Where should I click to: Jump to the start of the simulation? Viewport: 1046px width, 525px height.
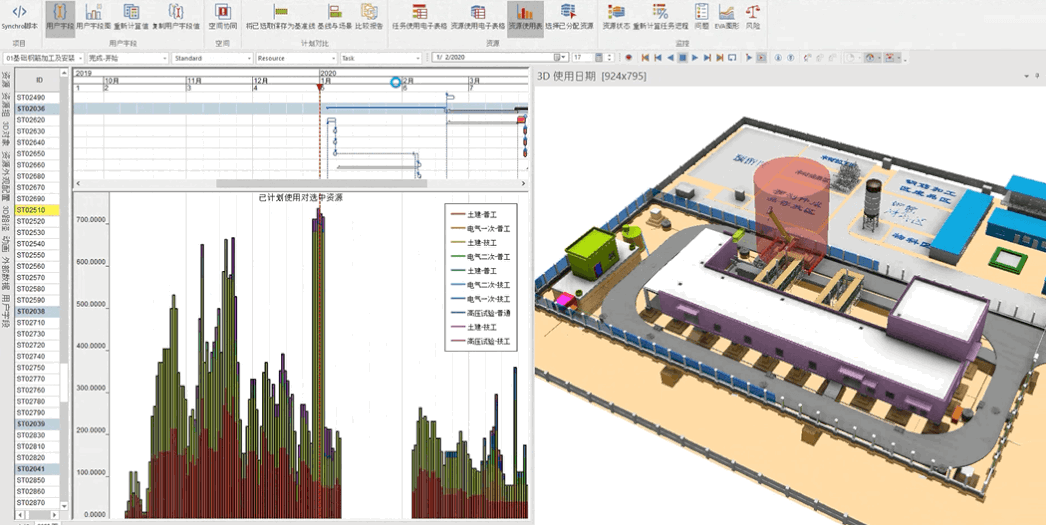645,58
